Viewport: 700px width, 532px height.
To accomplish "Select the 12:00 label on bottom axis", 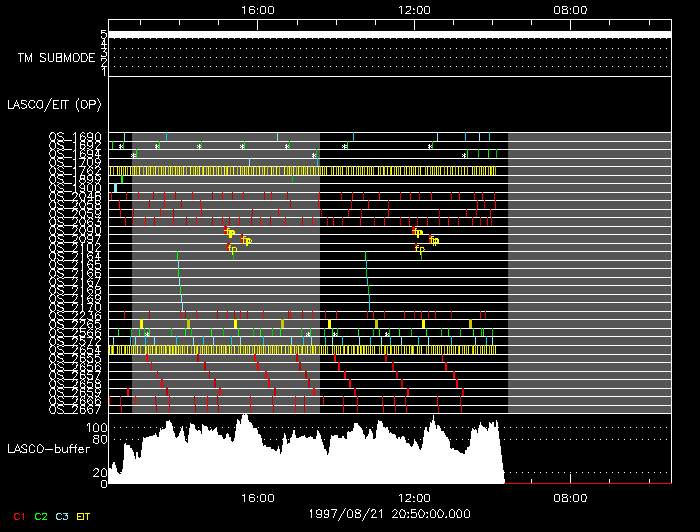I will (x=414, y=497).
